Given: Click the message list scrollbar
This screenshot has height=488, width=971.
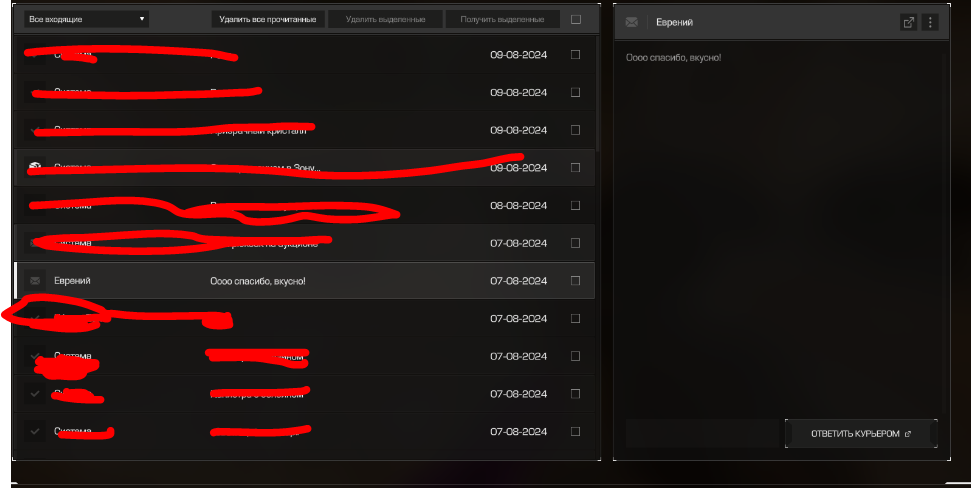Looking at the screenshot, I should click(597, 93).
